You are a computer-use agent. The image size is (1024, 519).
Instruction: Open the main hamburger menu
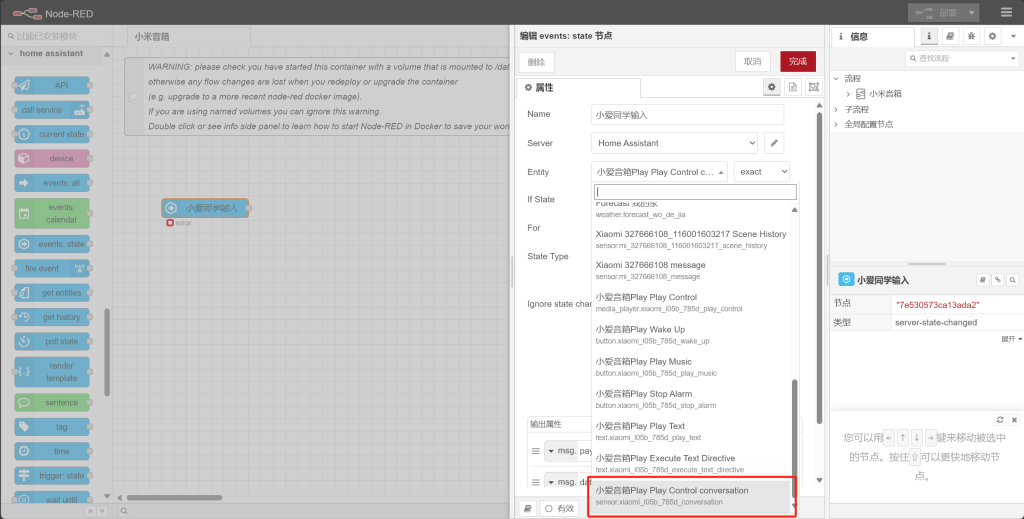point(1006,12)
